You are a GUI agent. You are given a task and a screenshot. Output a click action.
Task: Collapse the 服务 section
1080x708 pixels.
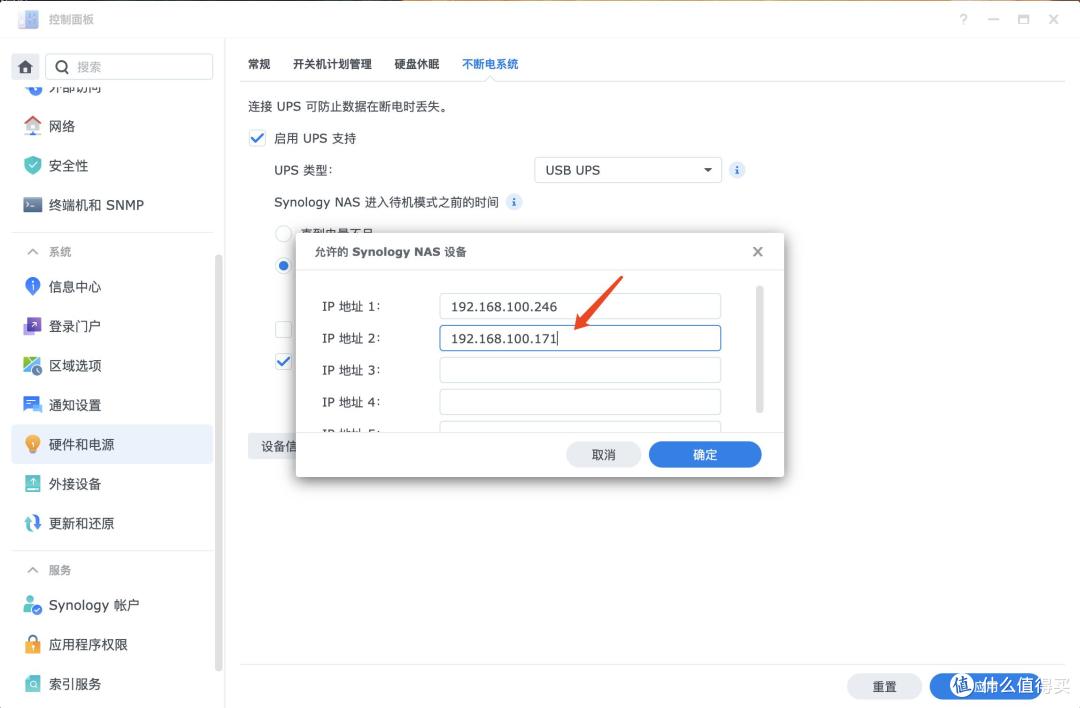(x=32, y=570)
